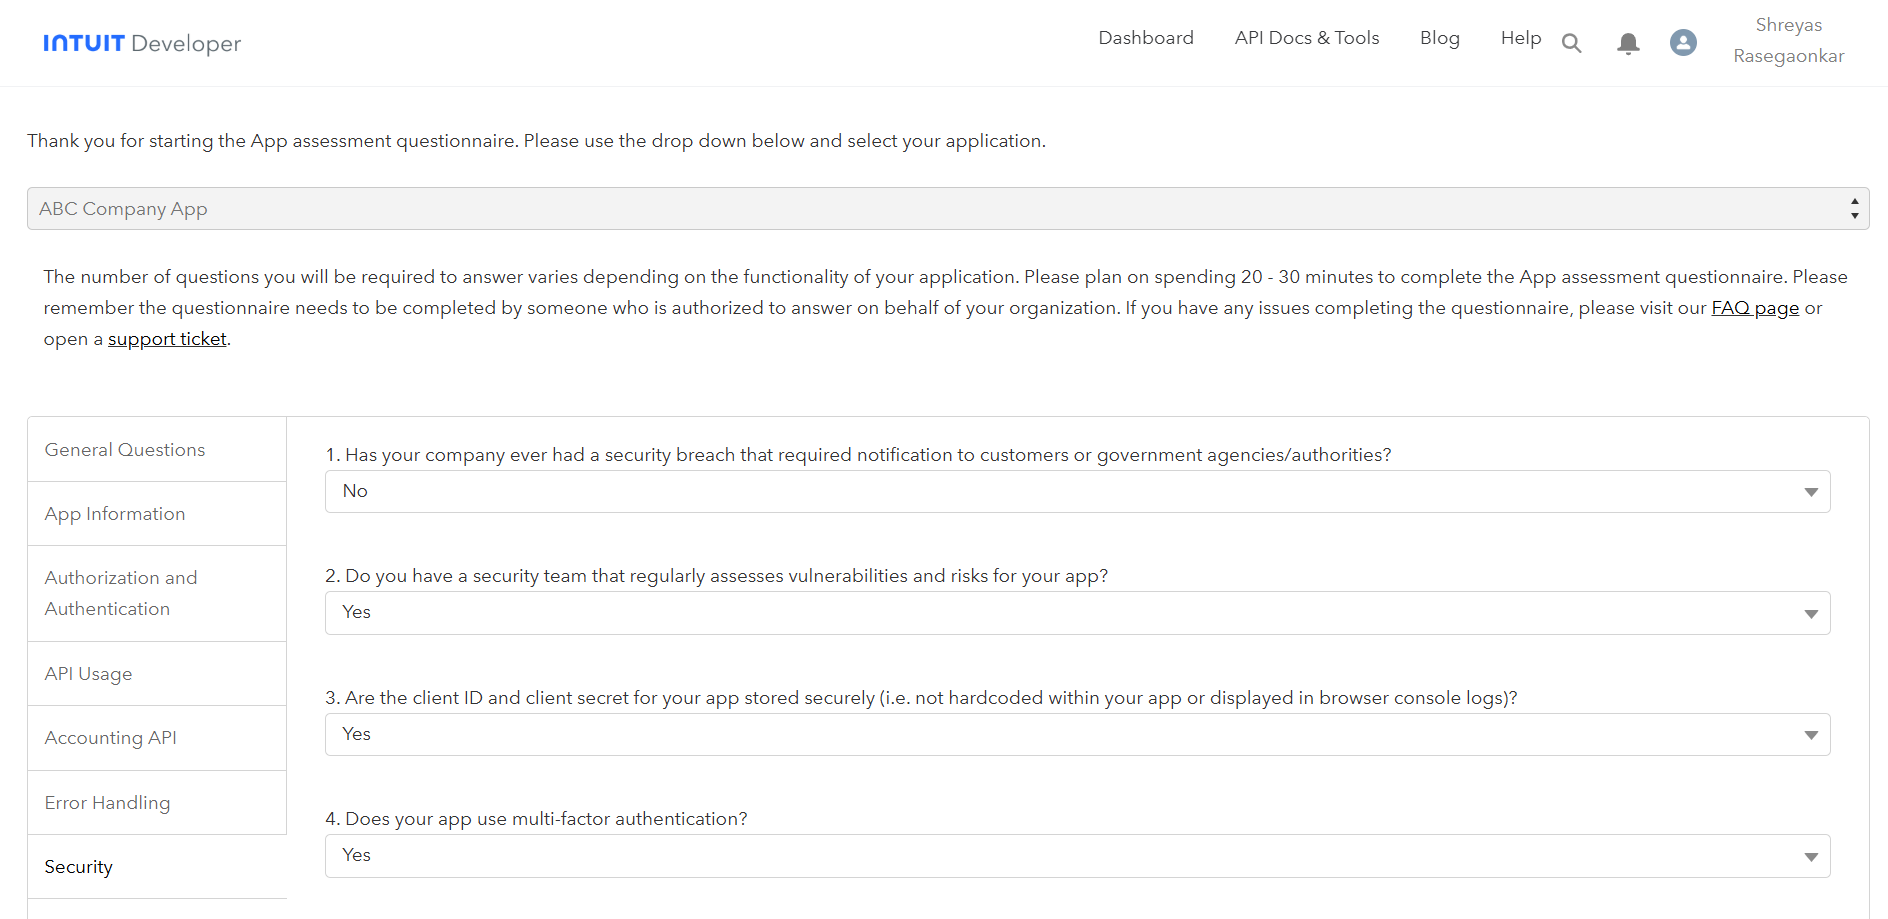Open the ABC Company App selector
The width and height of the screenshot is (1888, 919).
click(947, 209)
